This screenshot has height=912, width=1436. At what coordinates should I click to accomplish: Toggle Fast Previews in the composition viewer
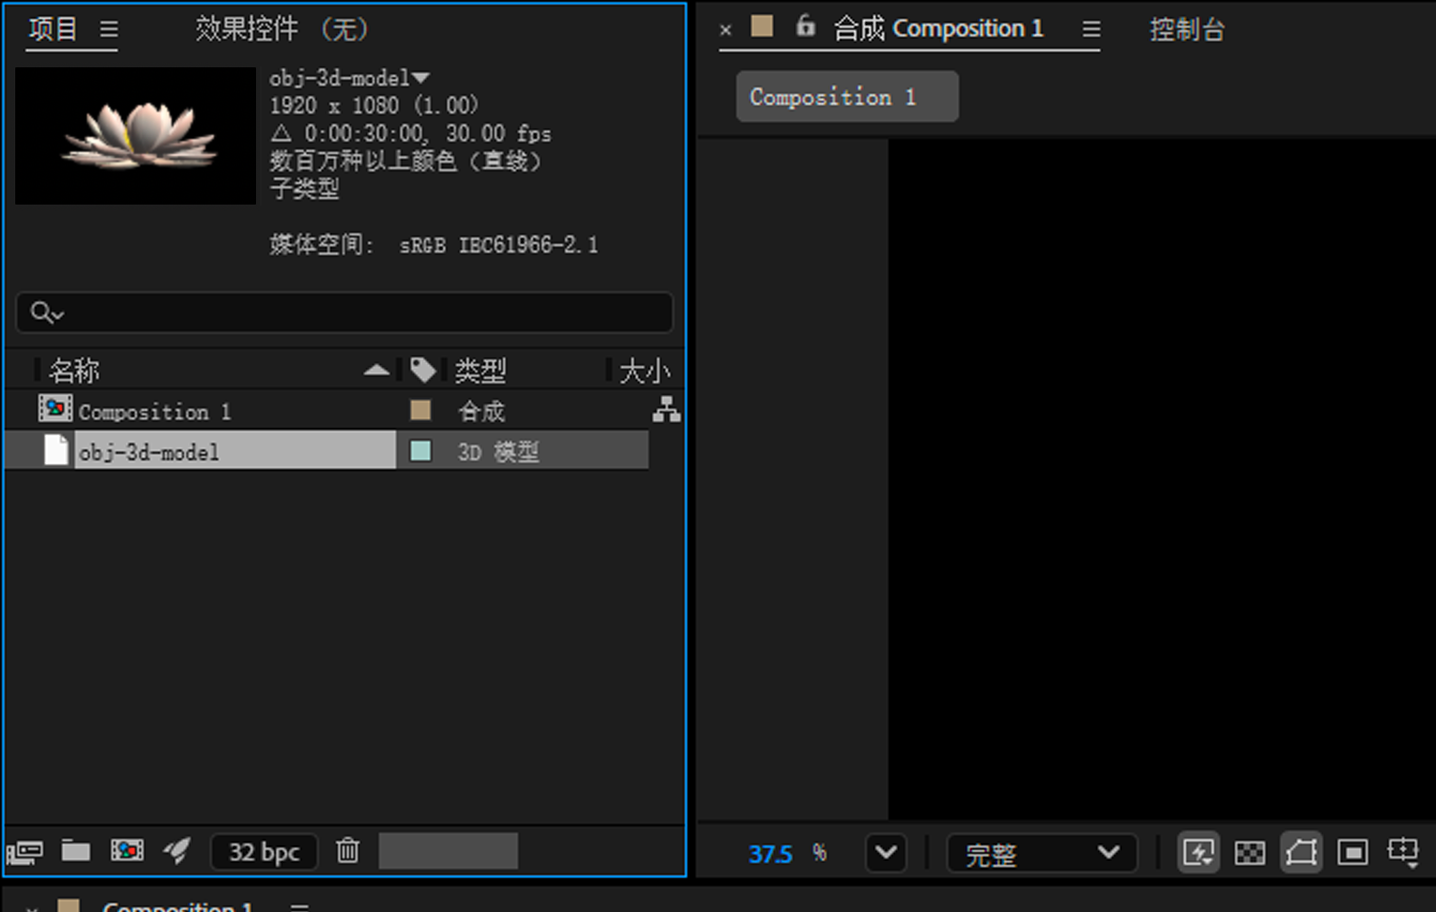(x=1199, y=852)
